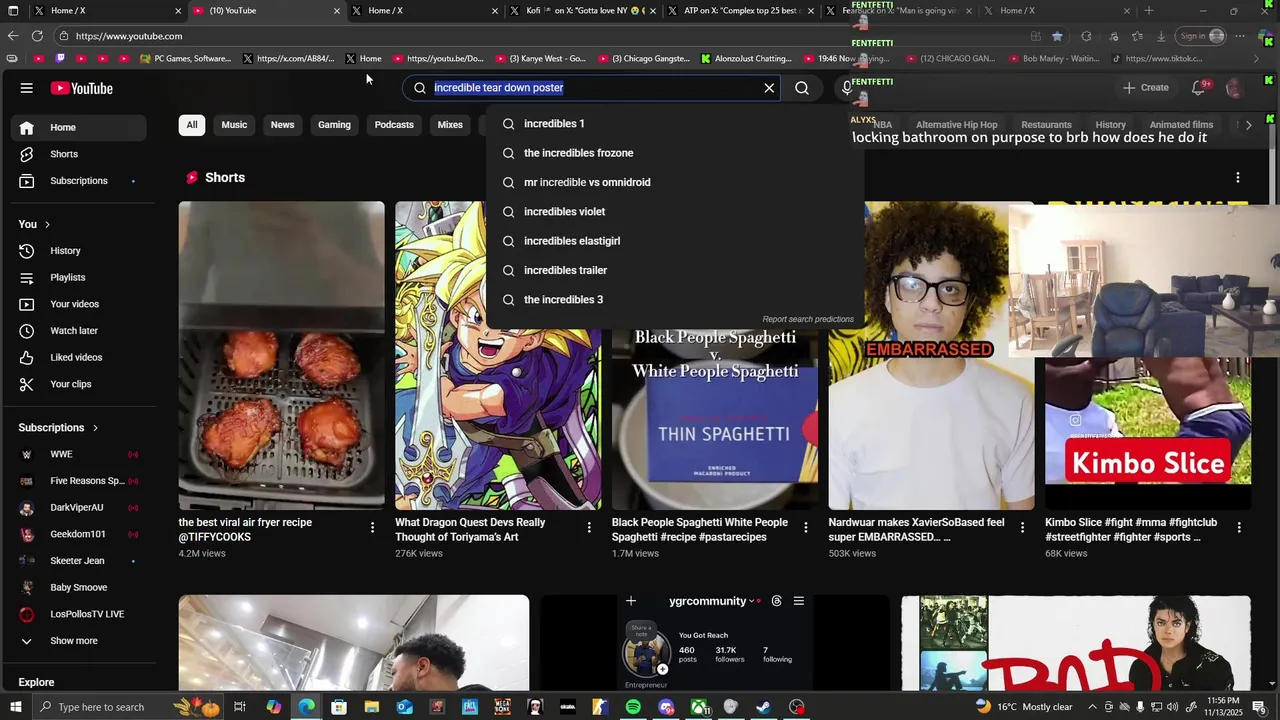
Task: Select the News filter chip
Action: click(x=282, y=125)
